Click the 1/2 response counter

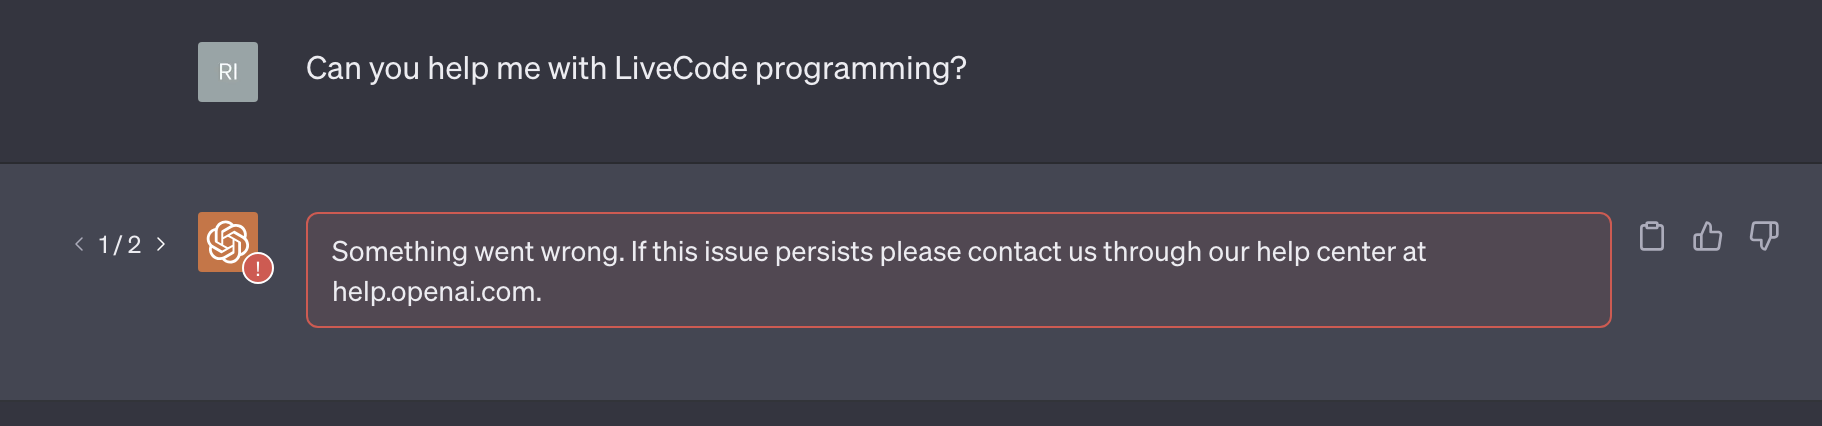click(120, 245)
